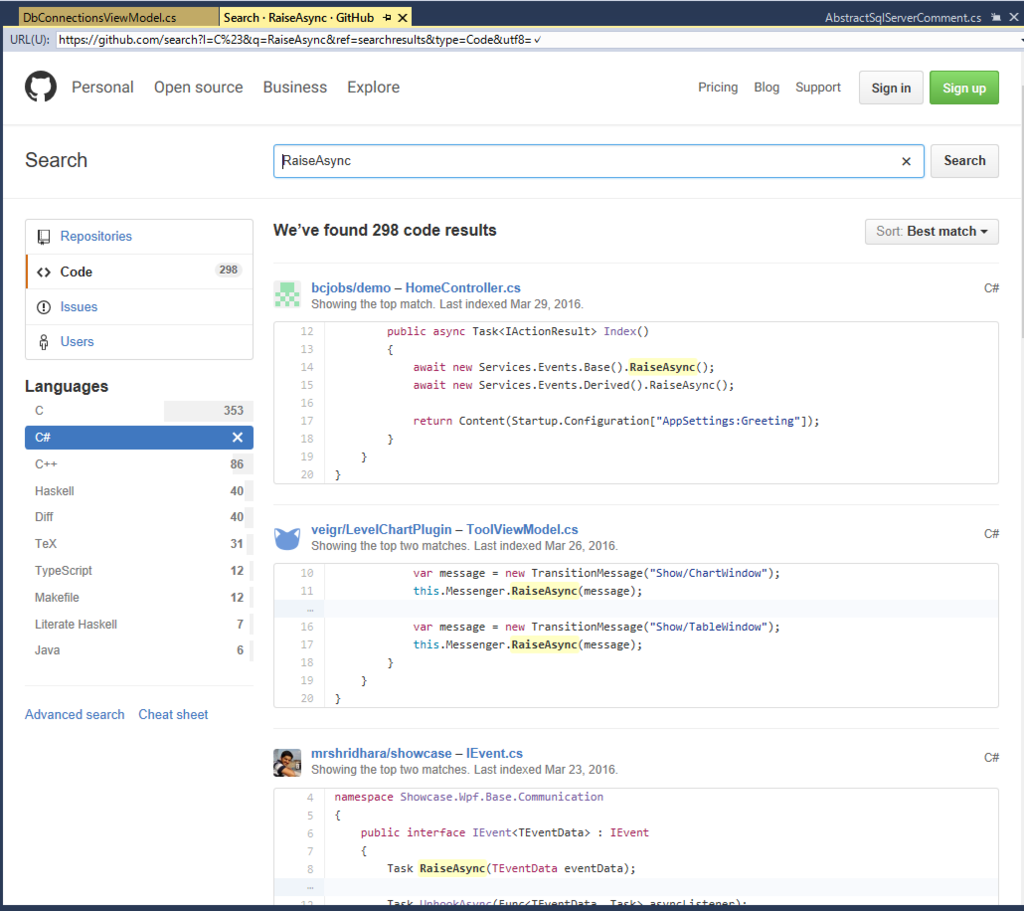Pin the Search RaiseAsync GitHub tab
This screenshot has height=911, width=1024.
387,18
